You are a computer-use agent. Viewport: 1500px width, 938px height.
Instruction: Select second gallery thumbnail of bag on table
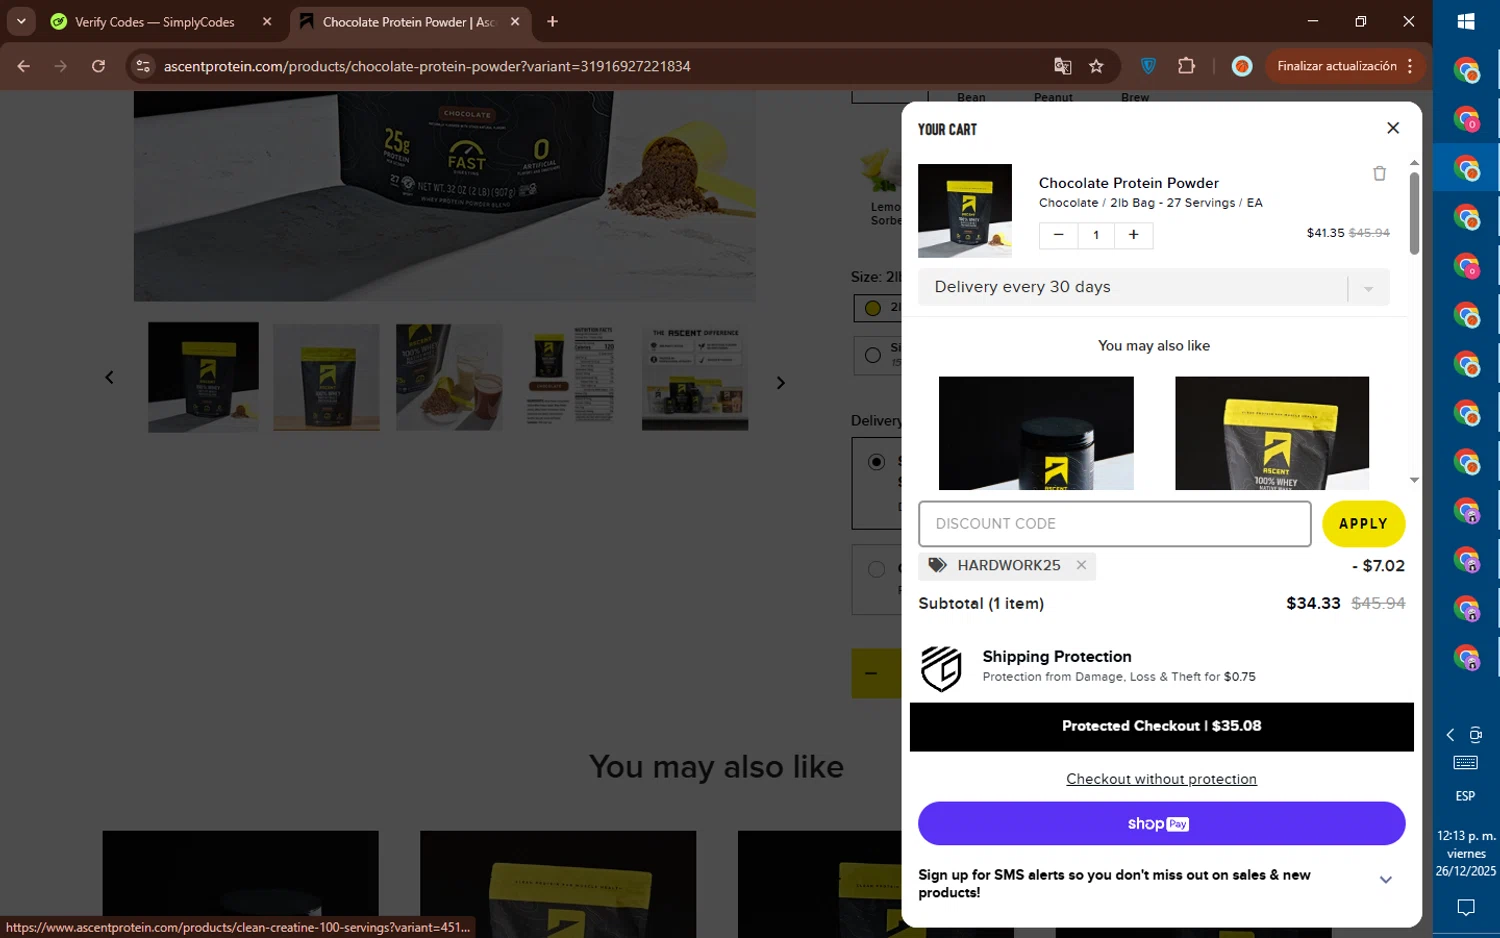pyautogui.click(x=326, y=377)
